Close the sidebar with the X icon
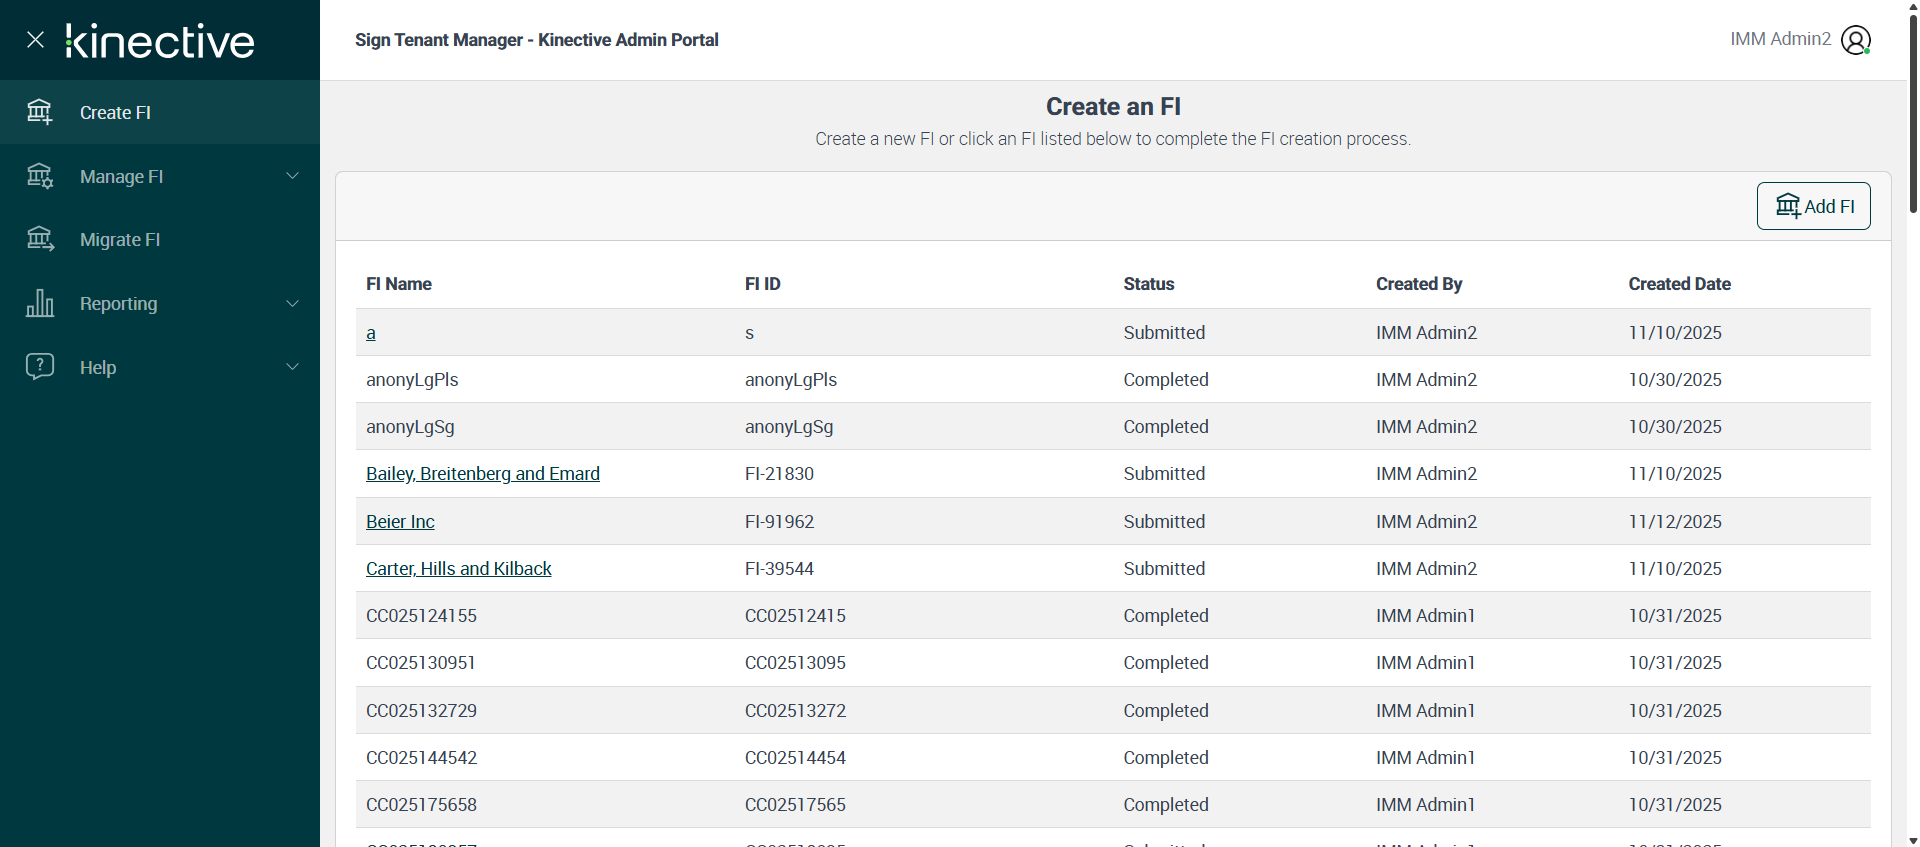 pyautogui.click(x=36, y=40)
